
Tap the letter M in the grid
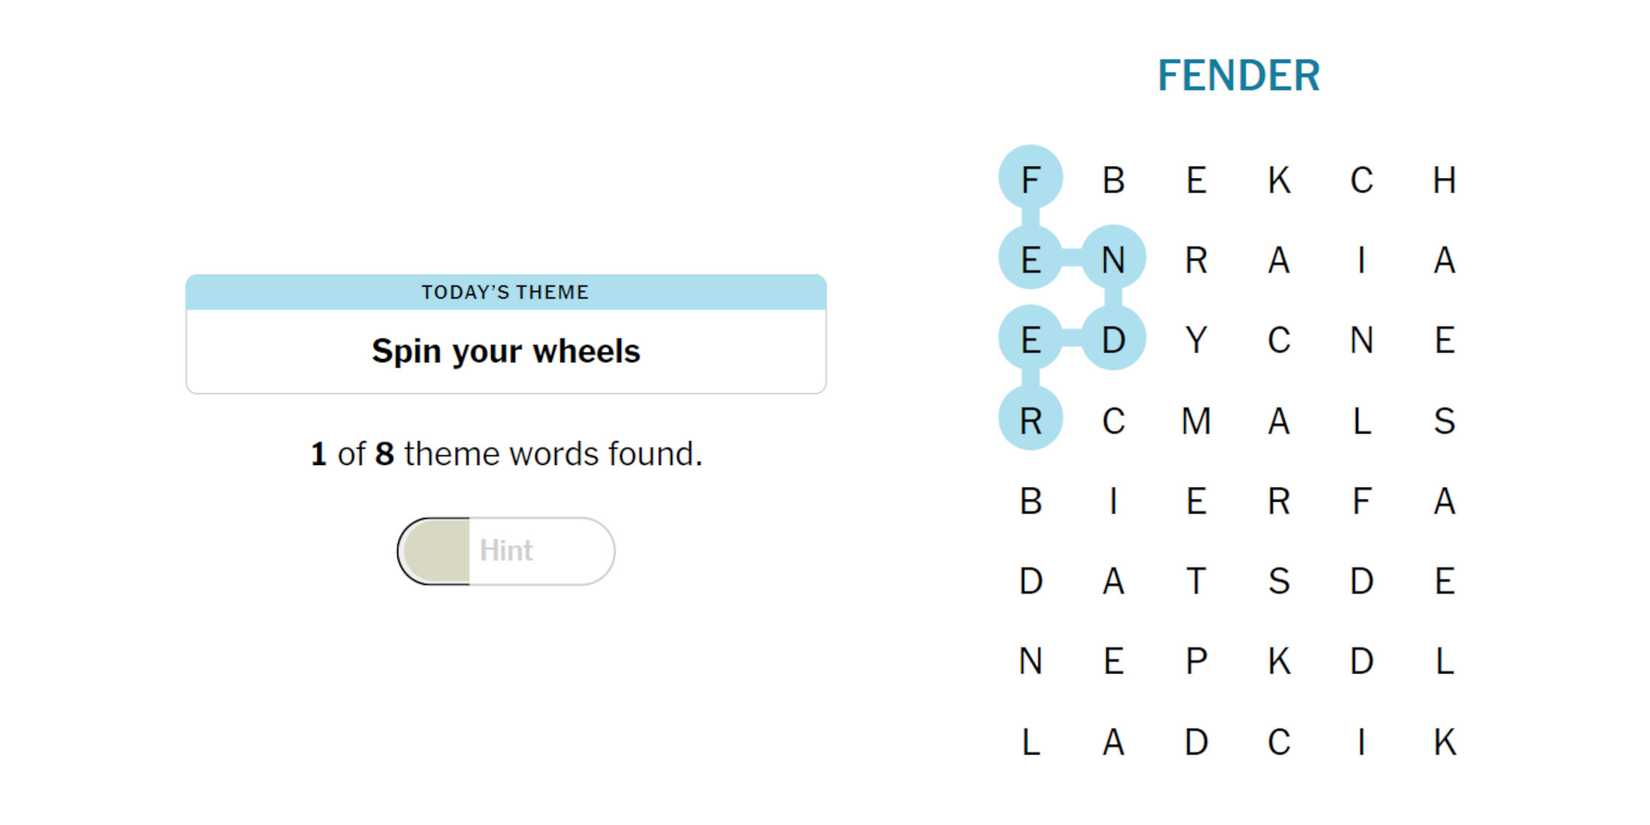click(1196, 421)
